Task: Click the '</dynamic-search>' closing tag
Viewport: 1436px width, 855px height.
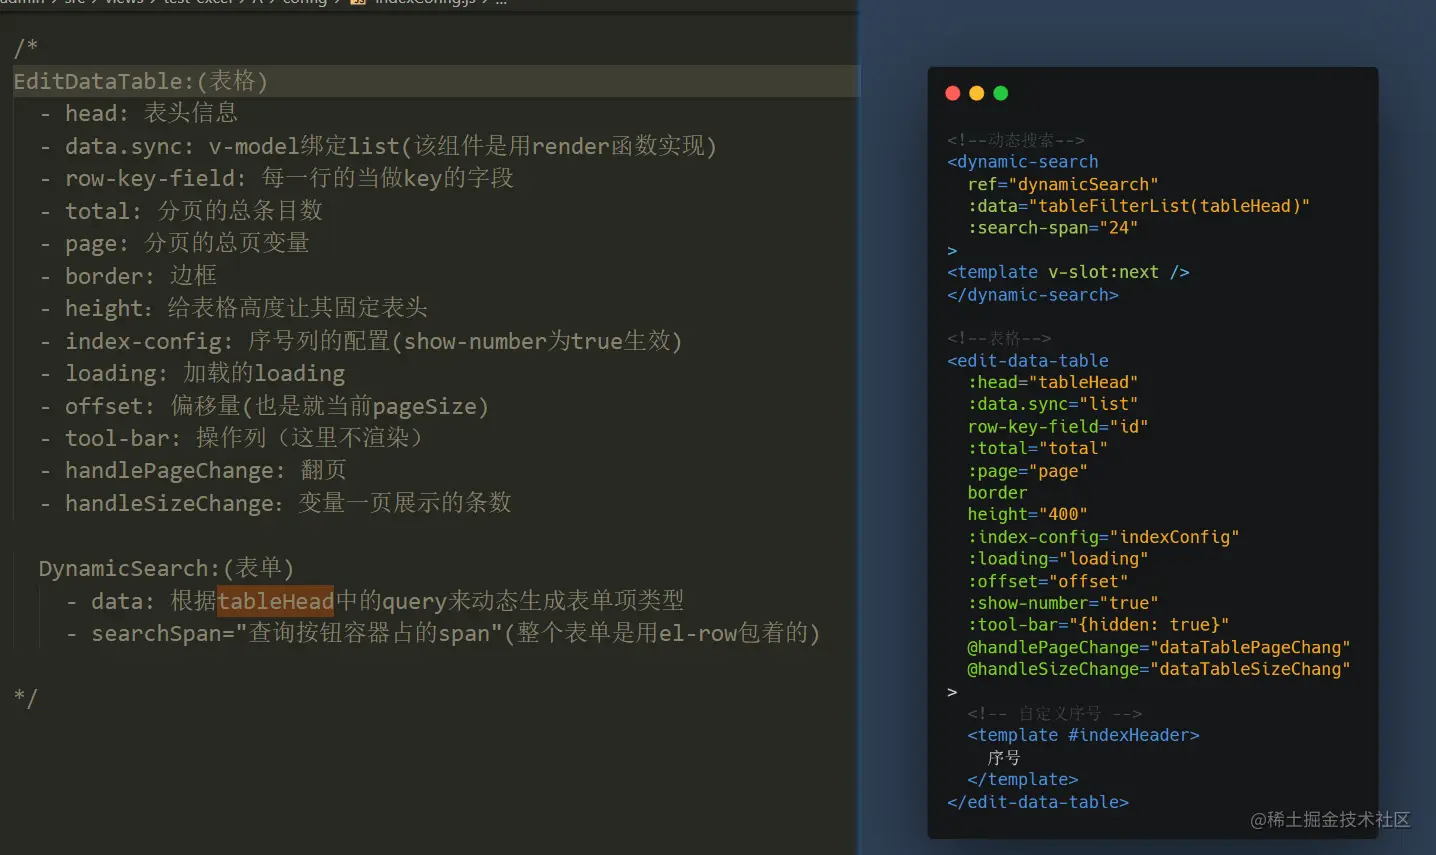Action: tap(1033, 295)
